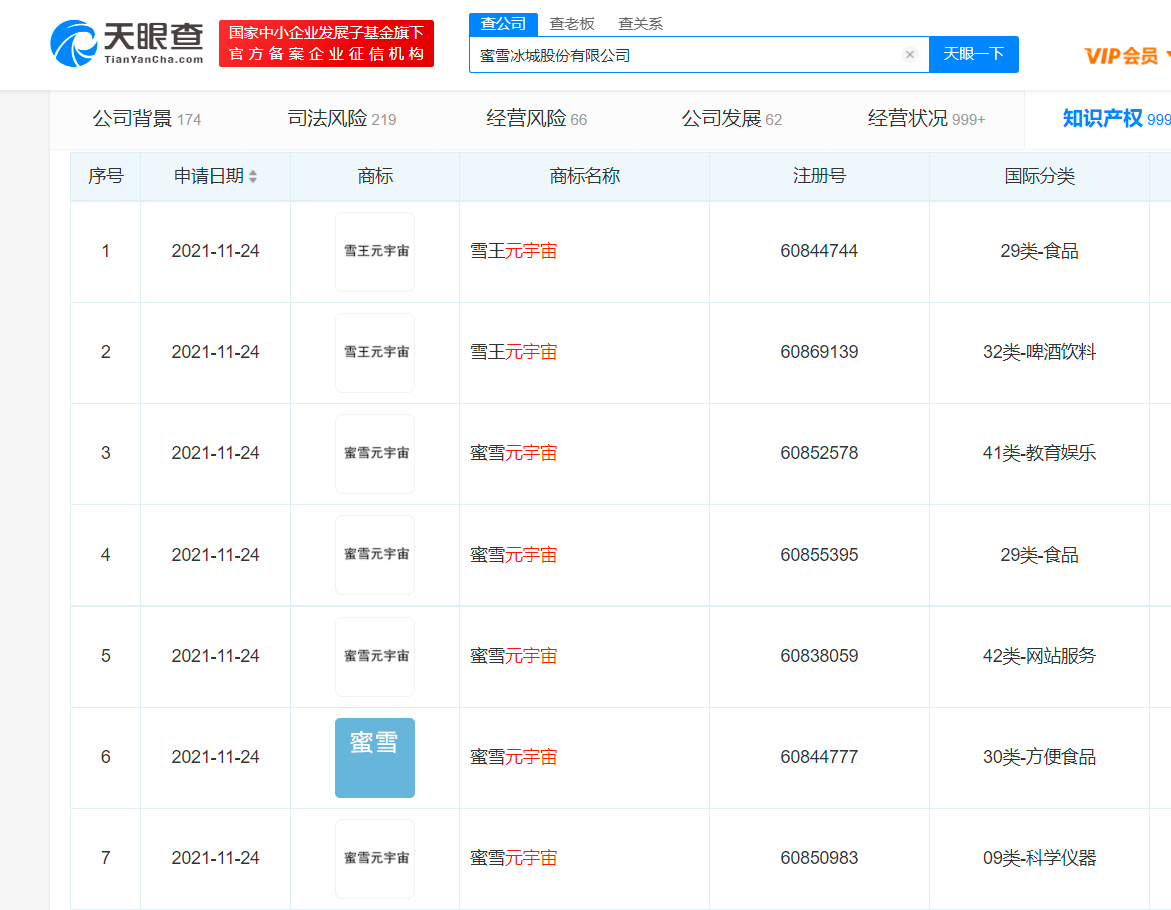Click the TianYanCha logo

[126, 43]
